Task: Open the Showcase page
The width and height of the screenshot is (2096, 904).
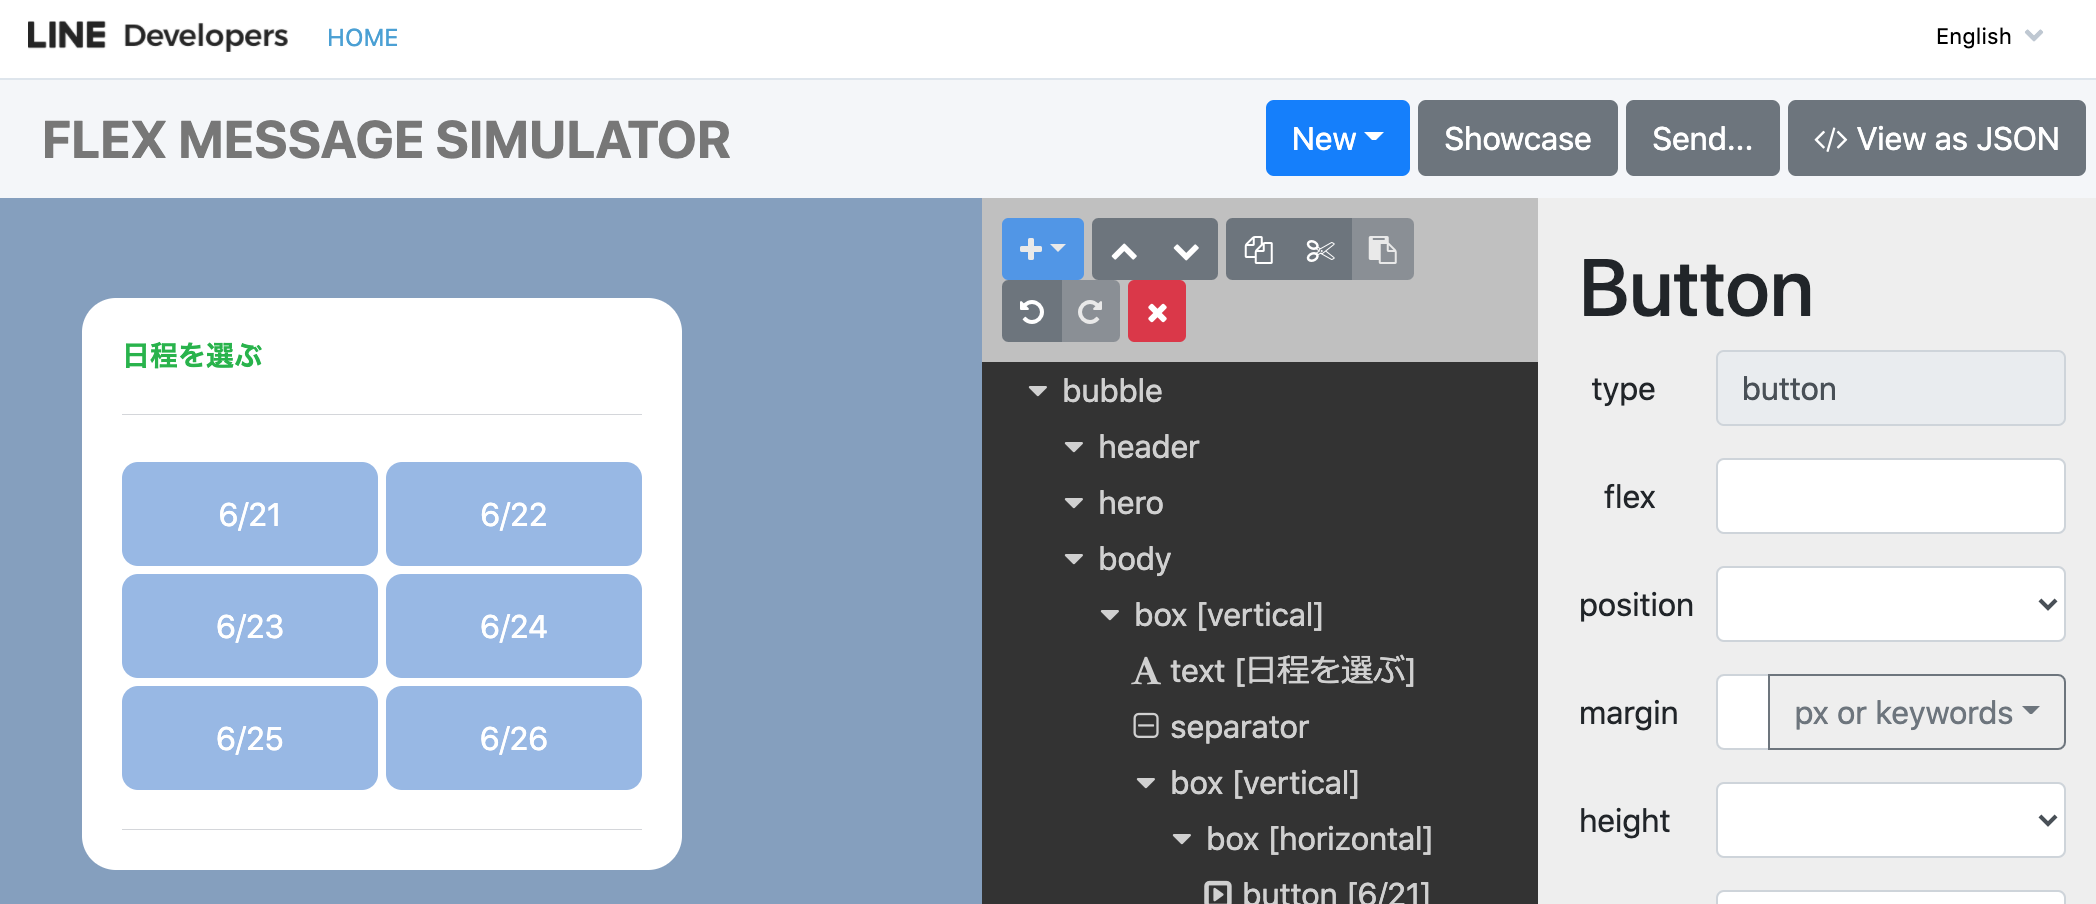Action: 1517,138
